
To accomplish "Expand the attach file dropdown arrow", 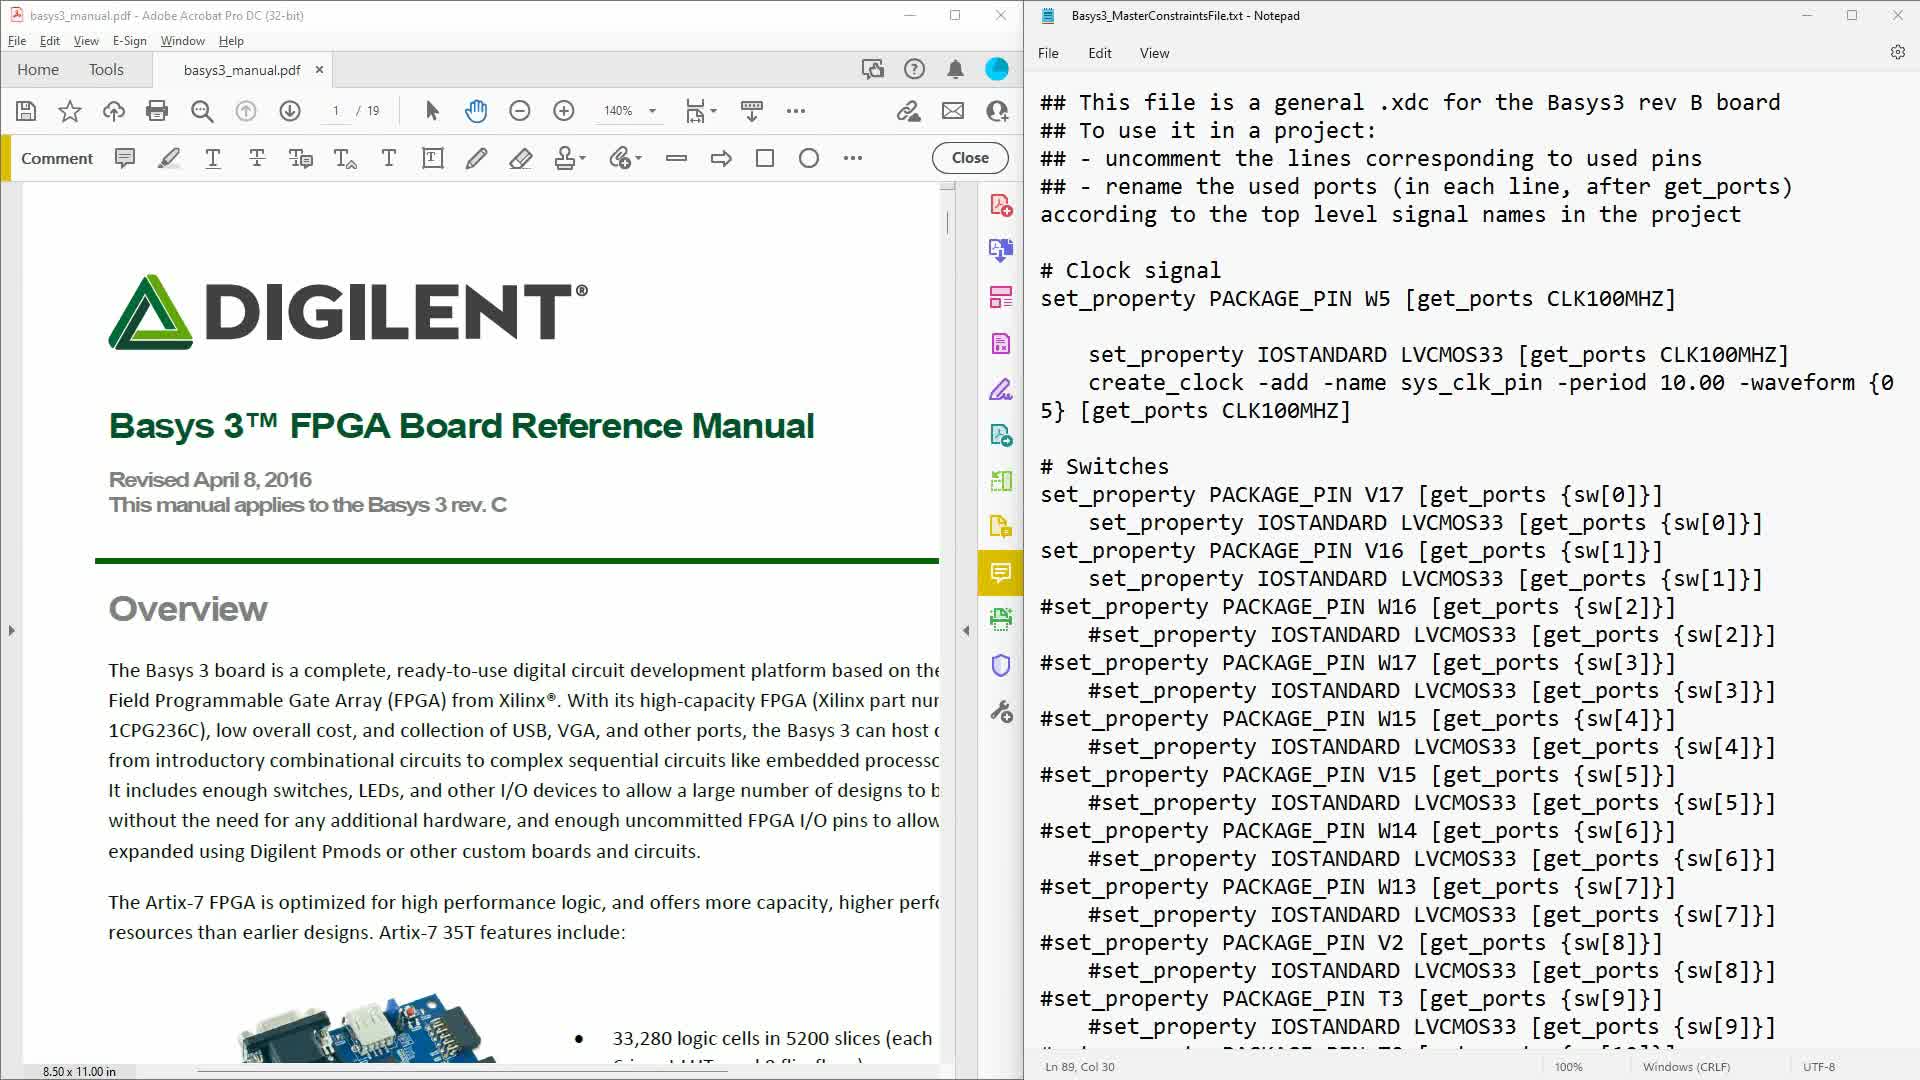I will (638, 158).
